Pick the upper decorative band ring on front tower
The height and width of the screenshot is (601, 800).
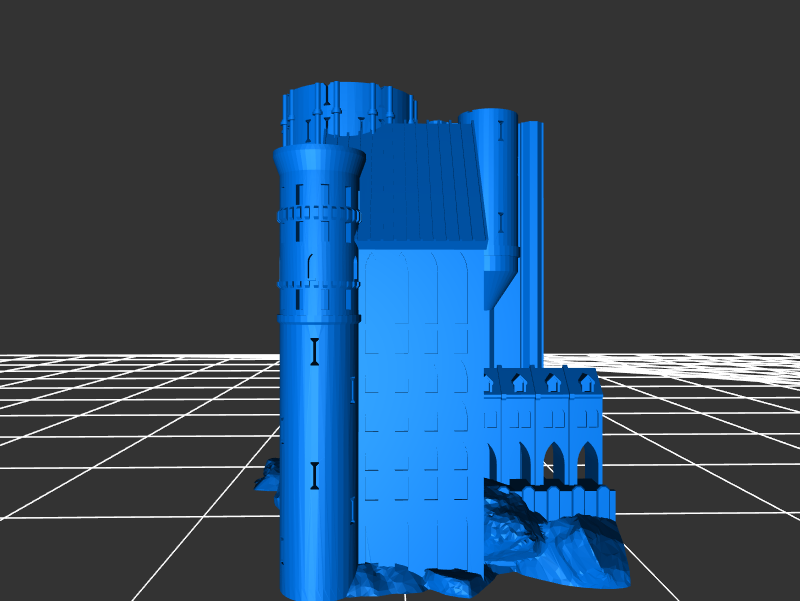click(x=317, y=214)
